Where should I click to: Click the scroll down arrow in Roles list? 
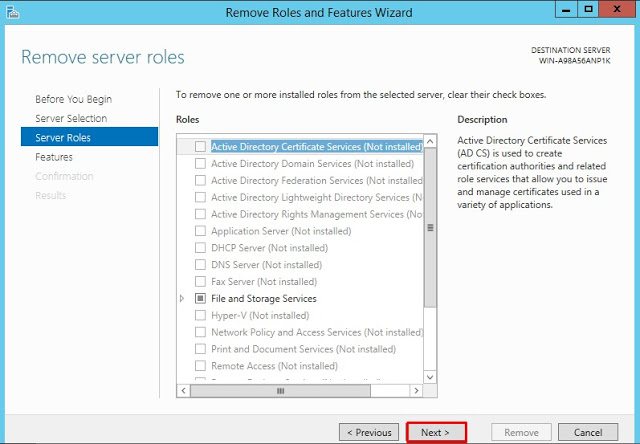(430, 376)
